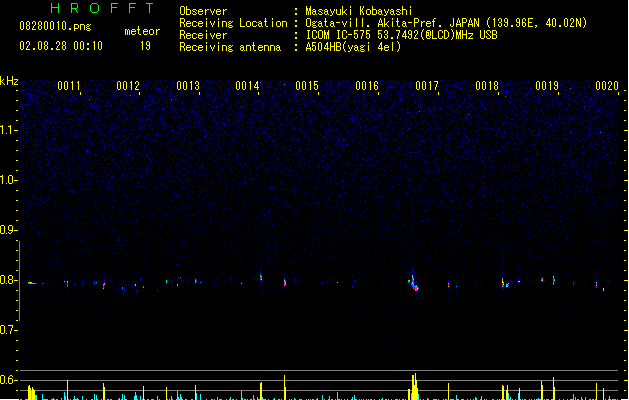Click the meteor echo just after 0014

pos(261,277)
